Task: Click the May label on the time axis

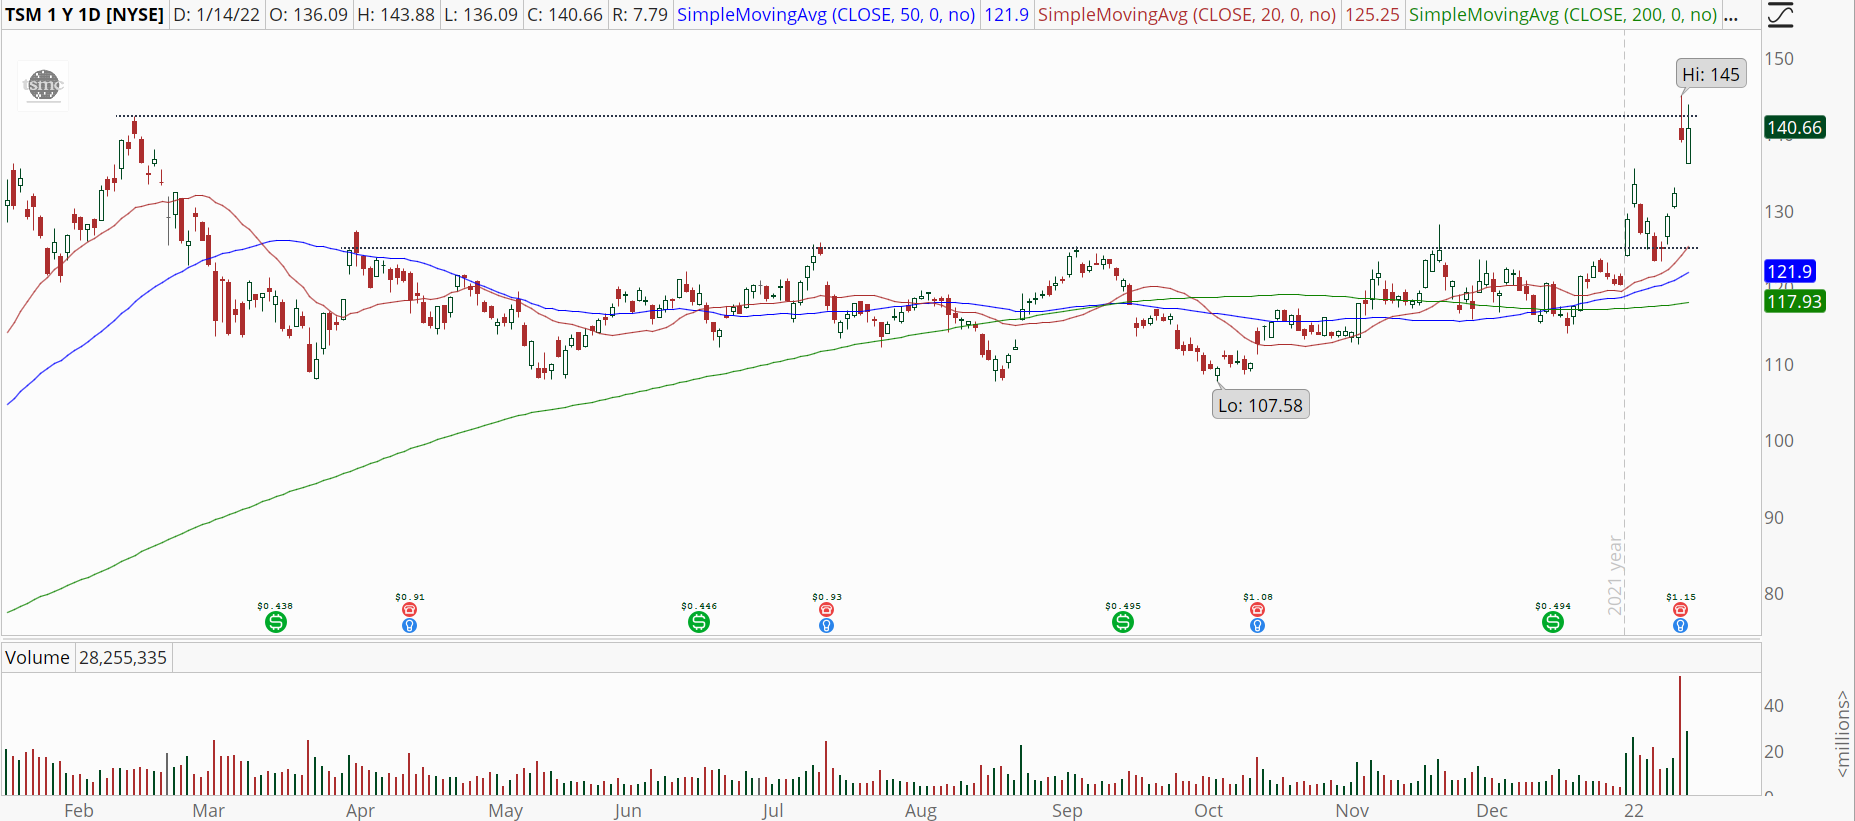Action: (x=506, y=810)
